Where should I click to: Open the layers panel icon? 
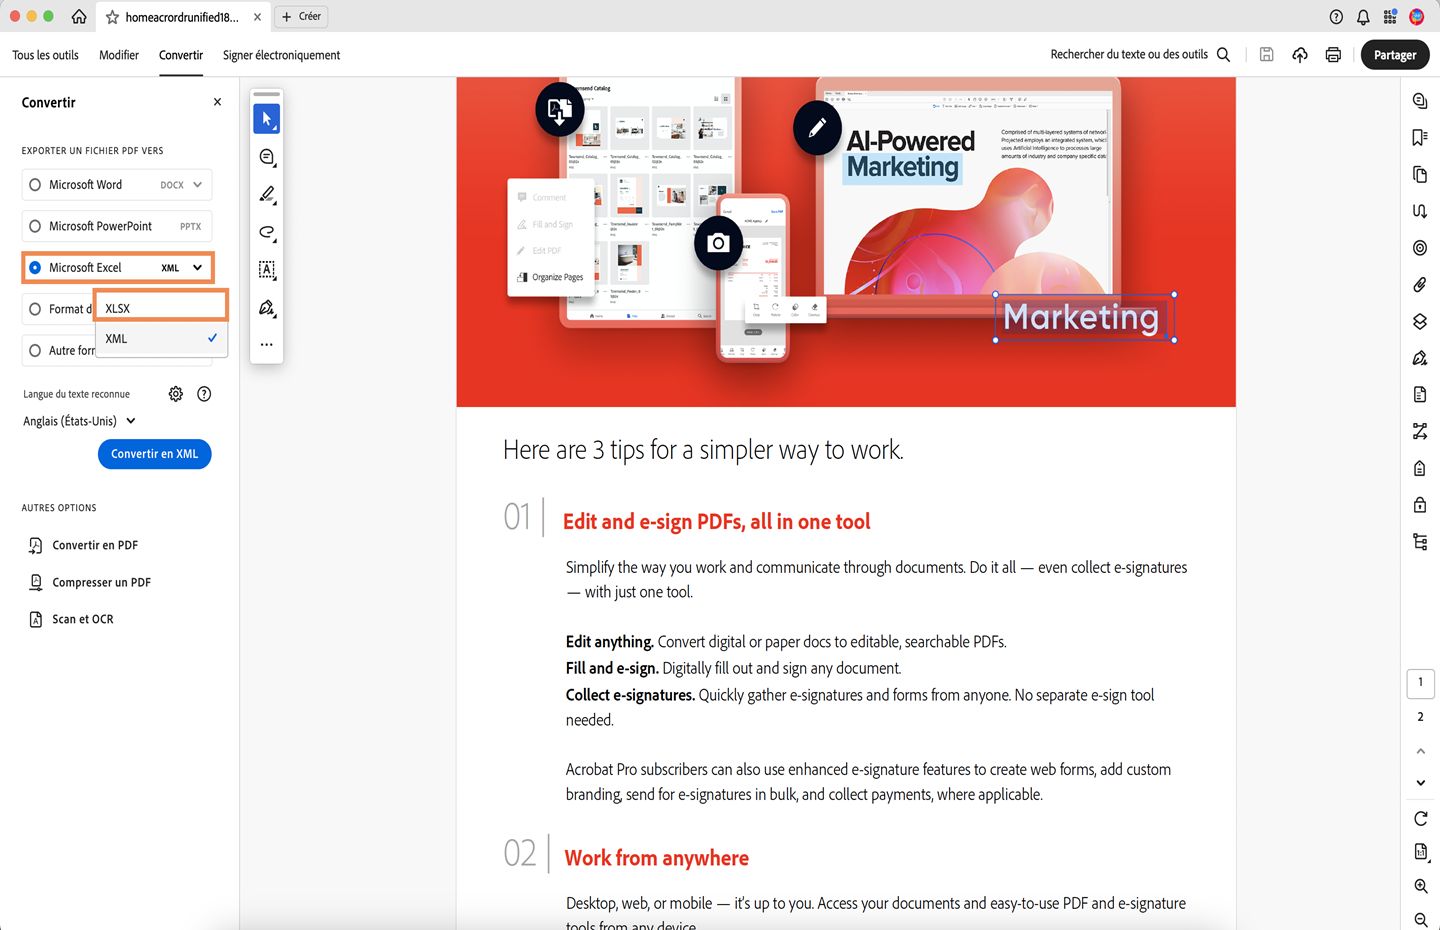coord(1420,321)
